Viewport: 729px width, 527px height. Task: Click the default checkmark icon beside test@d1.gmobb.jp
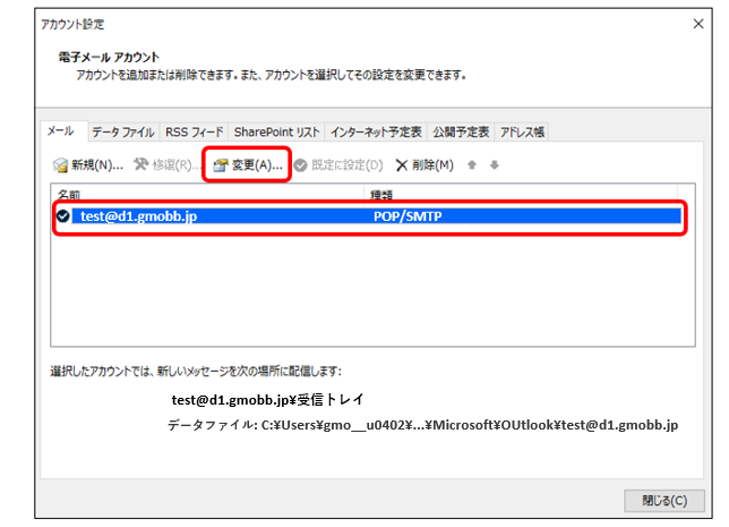pyautogui.click(x=63, y=216)
